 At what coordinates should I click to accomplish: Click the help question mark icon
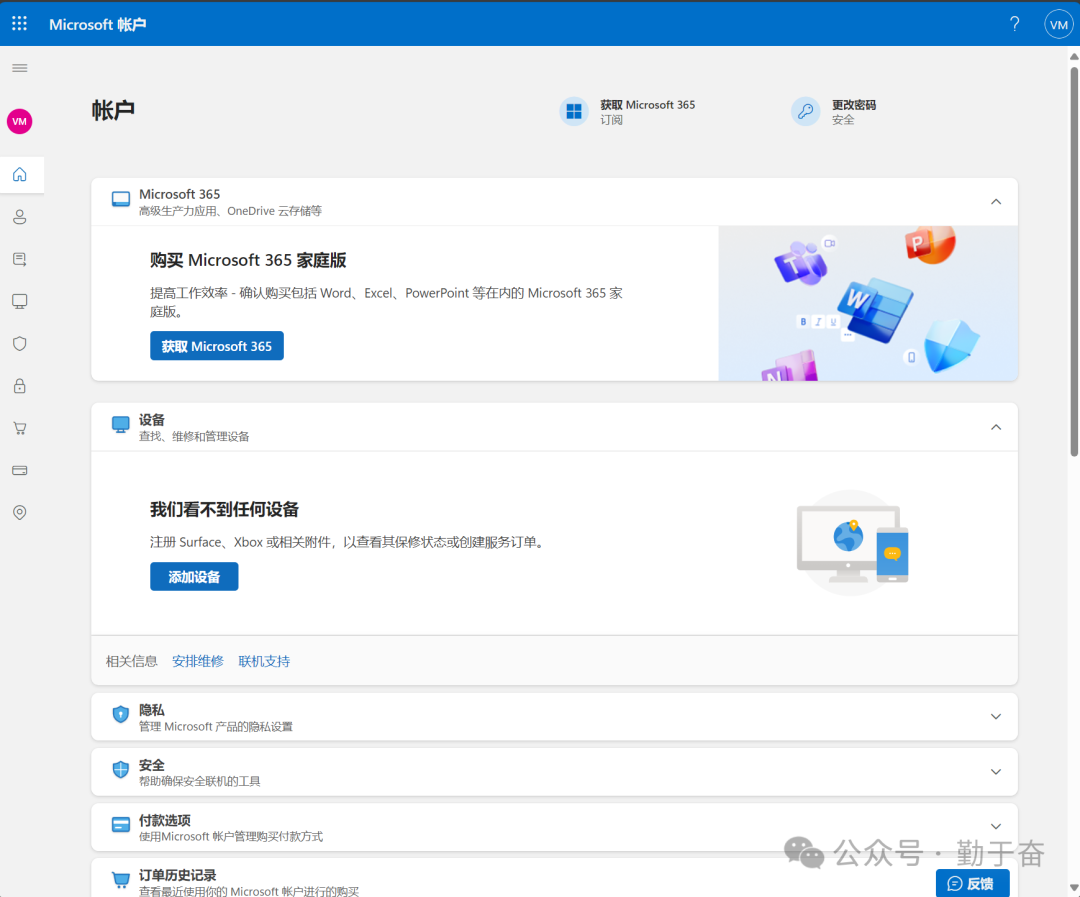click(x=1015, y=24)
